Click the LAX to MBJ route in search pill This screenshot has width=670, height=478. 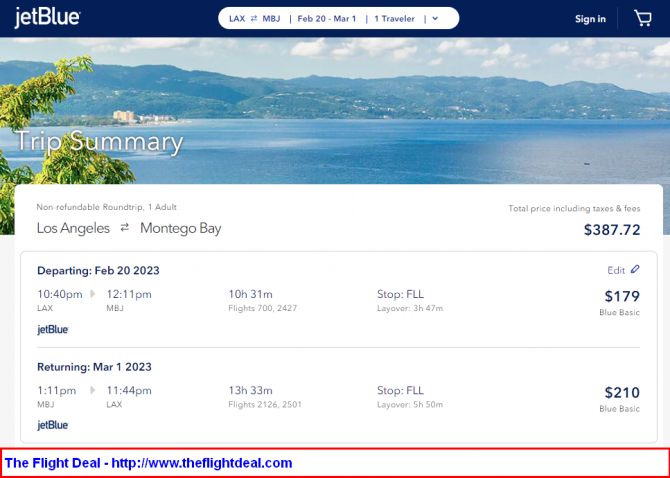coord(254,18)
